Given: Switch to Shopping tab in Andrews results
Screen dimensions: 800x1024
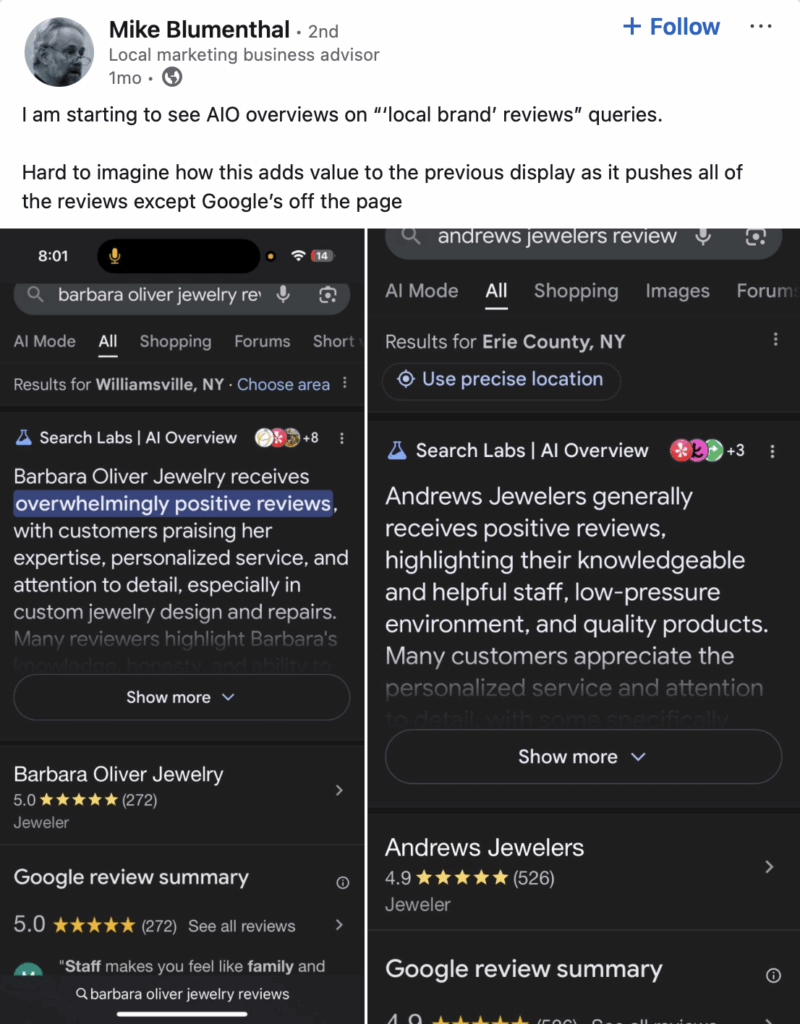Looking at the screenshot, I should click(575, 291).
